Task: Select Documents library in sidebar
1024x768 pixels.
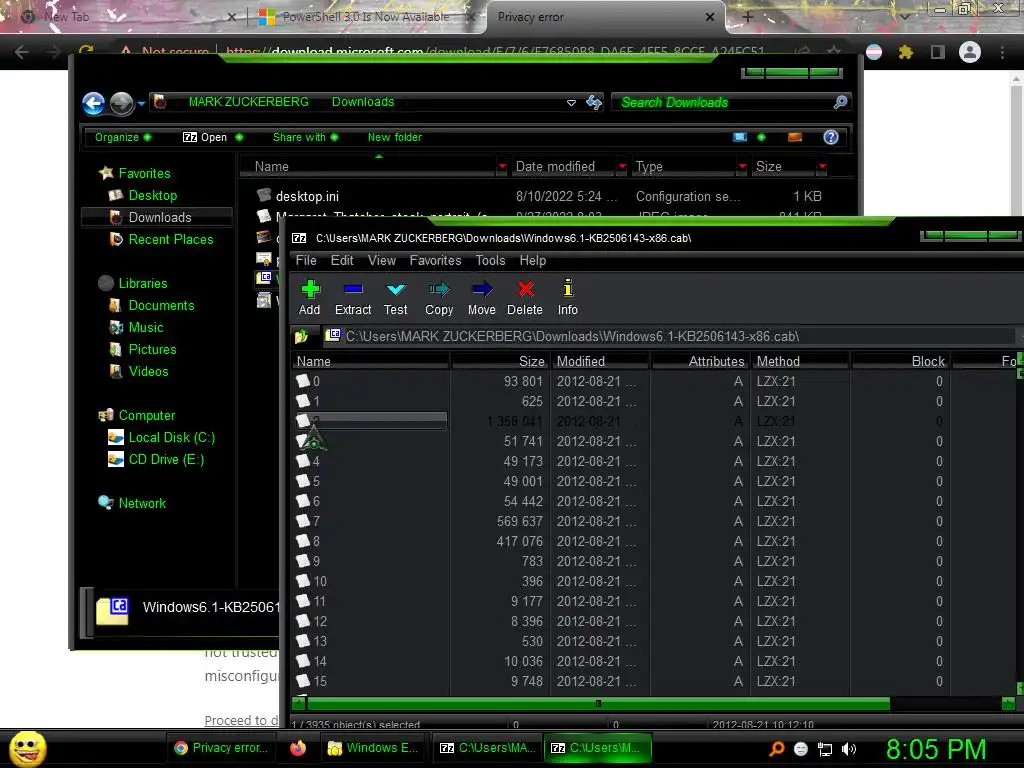Action: pos(161,305)
